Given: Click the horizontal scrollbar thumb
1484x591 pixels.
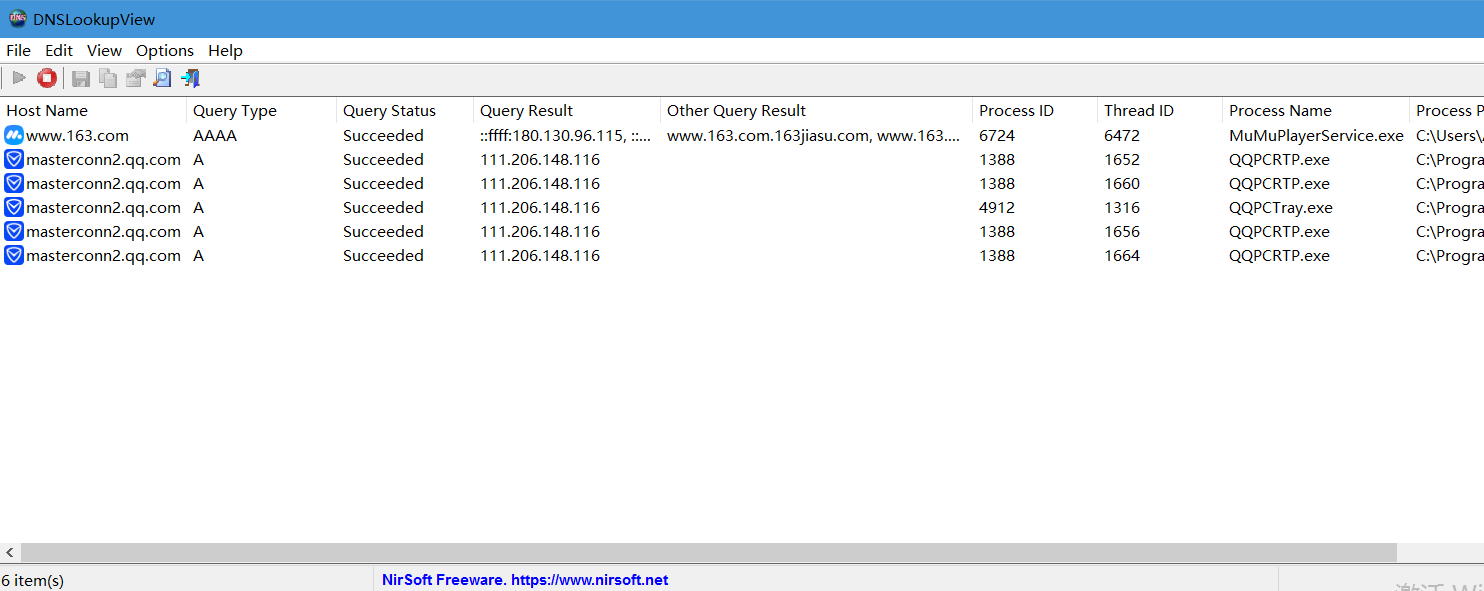Looking at the screenshot, I should click(708, 552).
